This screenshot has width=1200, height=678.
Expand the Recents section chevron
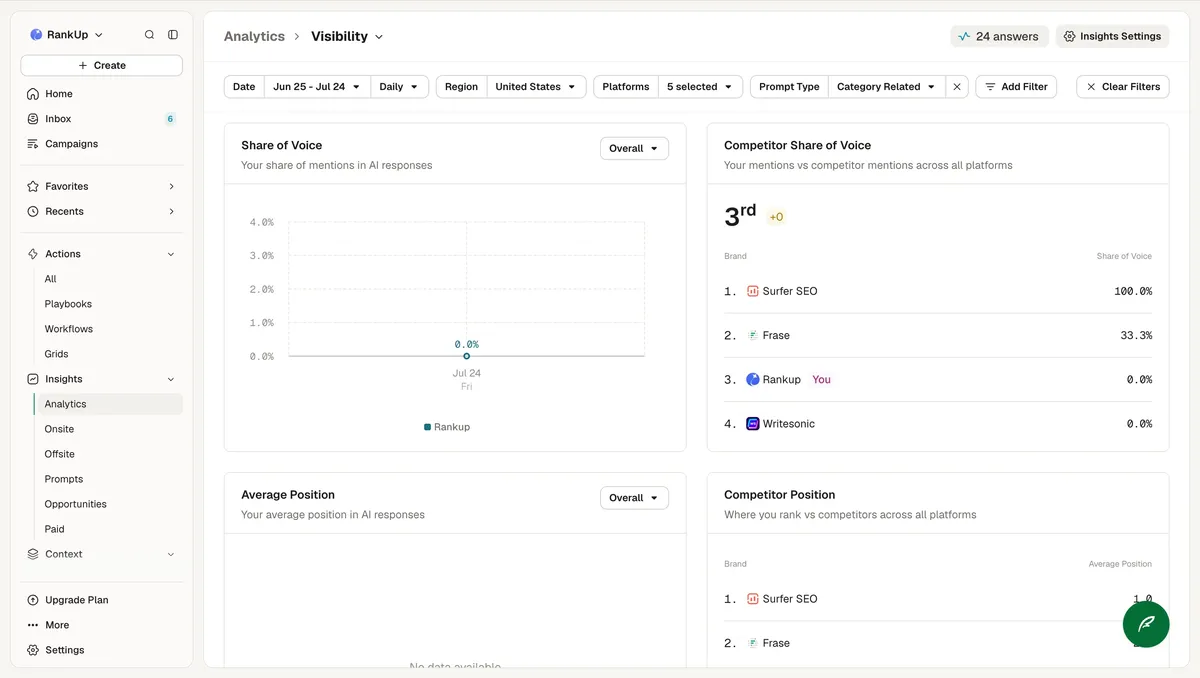coord(171,212)
